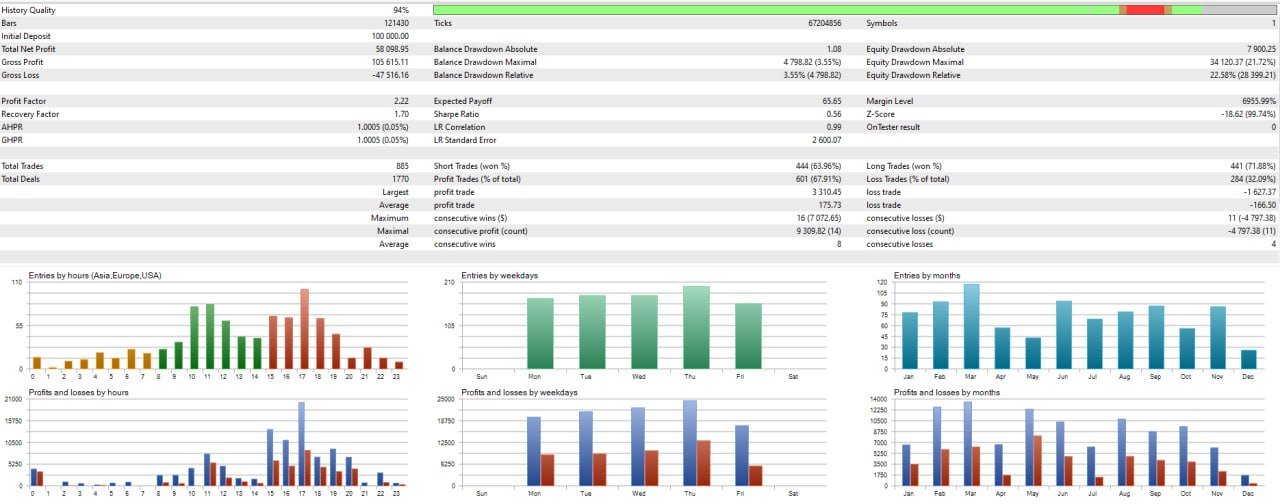Screen dimensions: 1280x504
Task: Select the Thu bar in Entries by weekdays
Action: pyautogui.click(x=696, y=328)
